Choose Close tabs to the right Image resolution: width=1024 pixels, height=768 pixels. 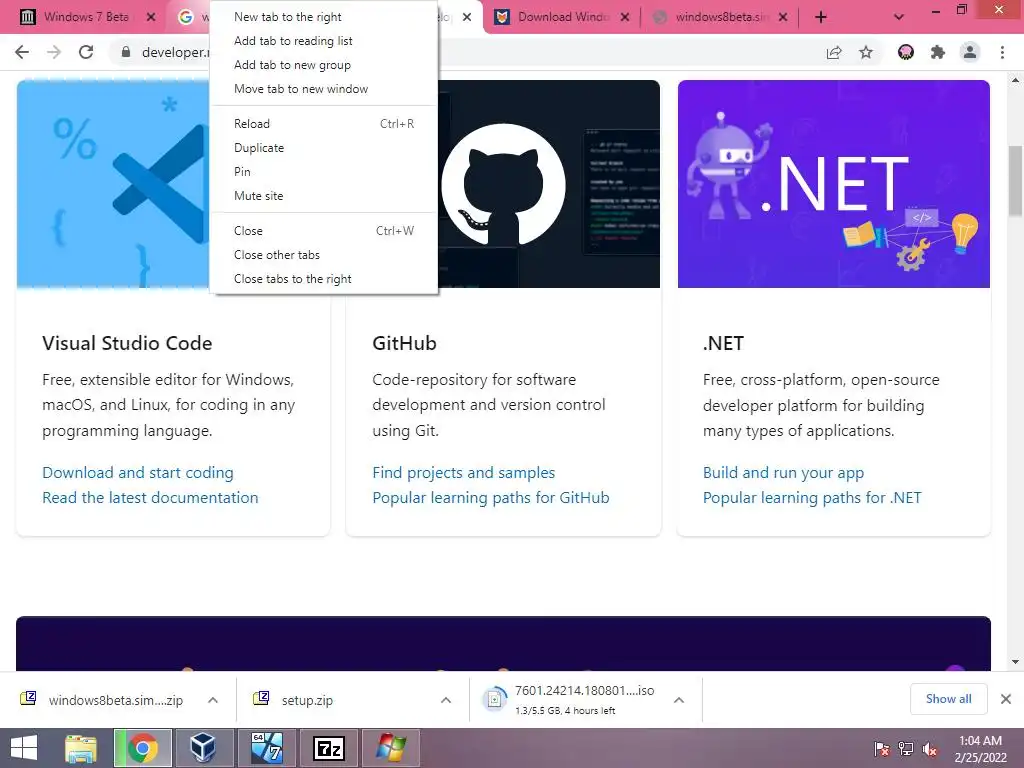click(324, 279)
